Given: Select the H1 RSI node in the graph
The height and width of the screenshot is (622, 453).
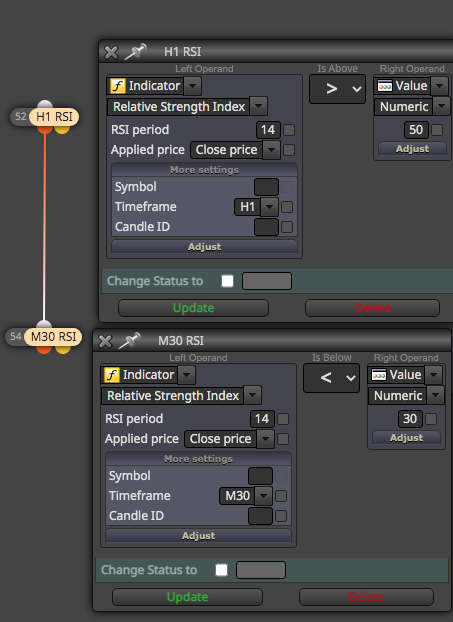Looking at the screenshot, I should click(54, 117).
